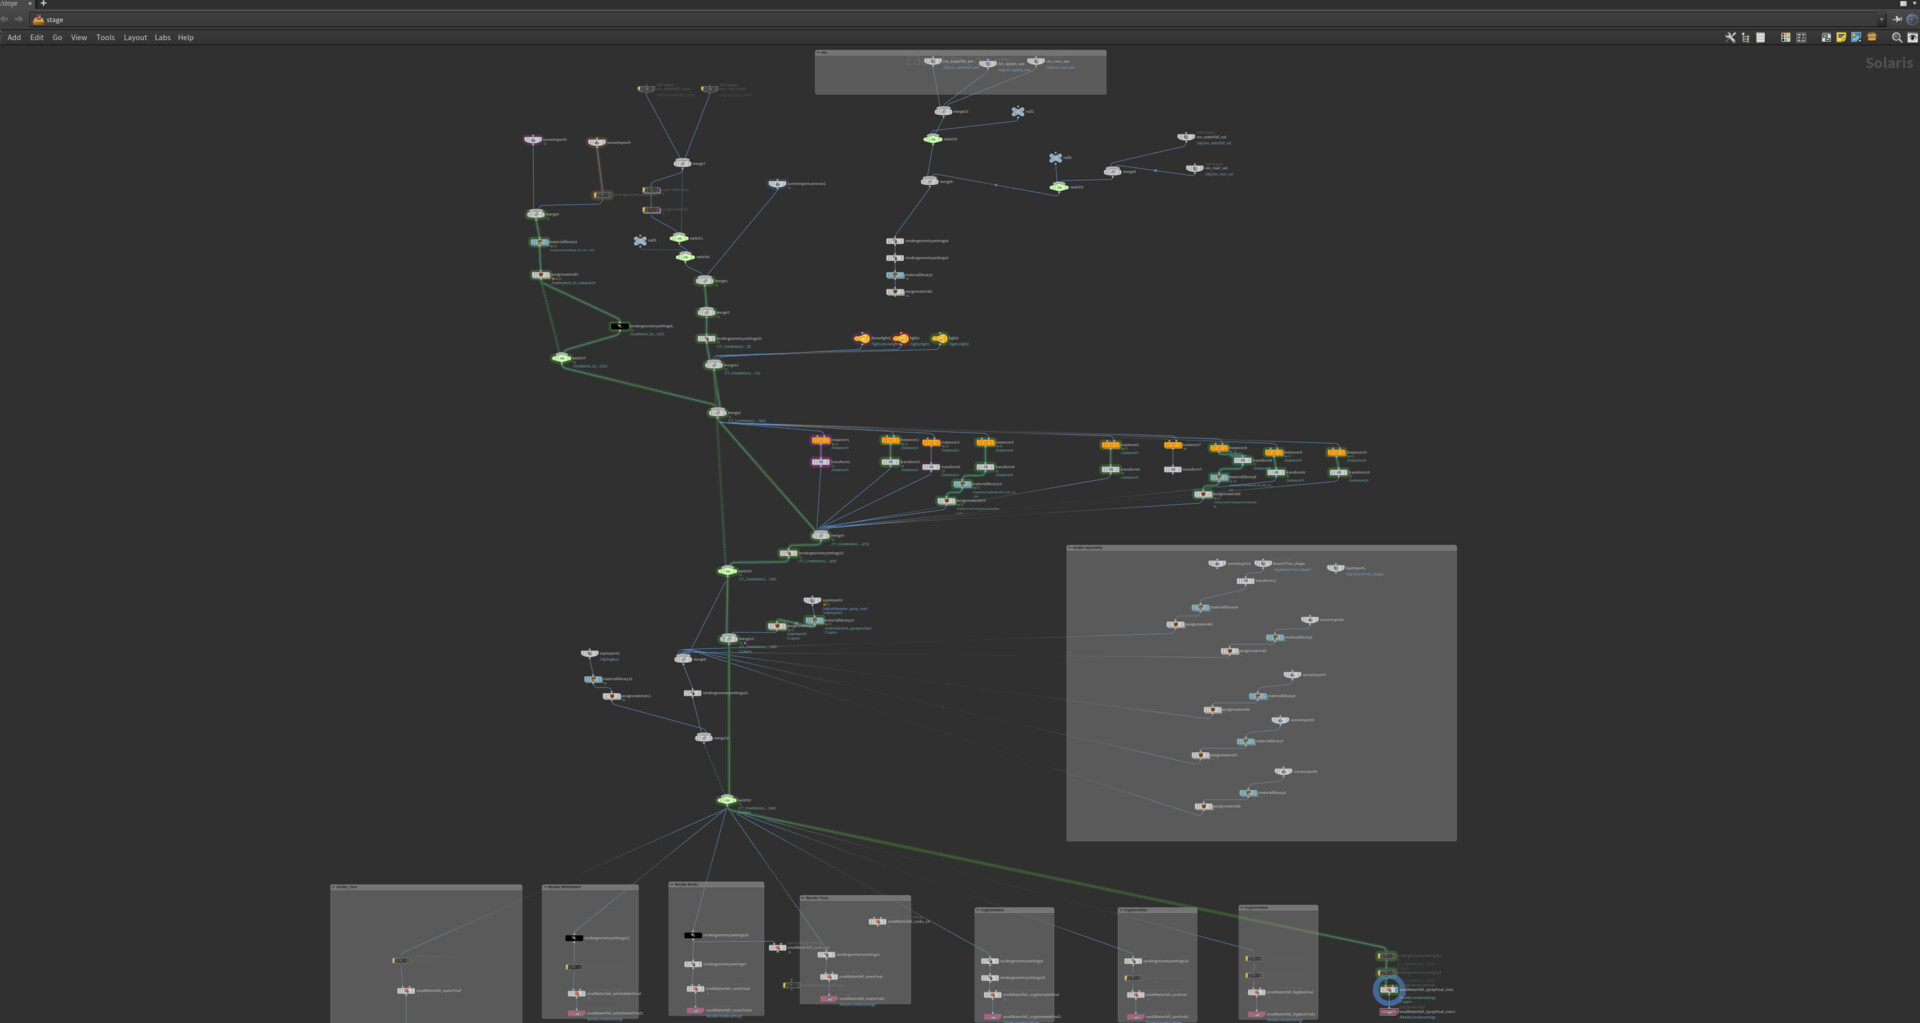1920x1023 pixels.
Task: Click the back navigation arrow above the menu bar
Action: tap(5, 18)
